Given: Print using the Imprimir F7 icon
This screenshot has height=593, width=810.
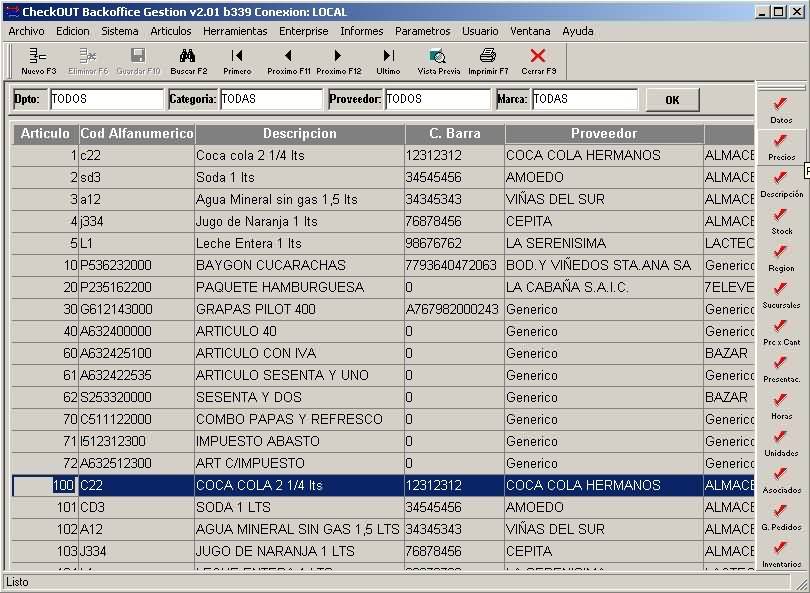Looking at the screenshot, I should point(488,61).
